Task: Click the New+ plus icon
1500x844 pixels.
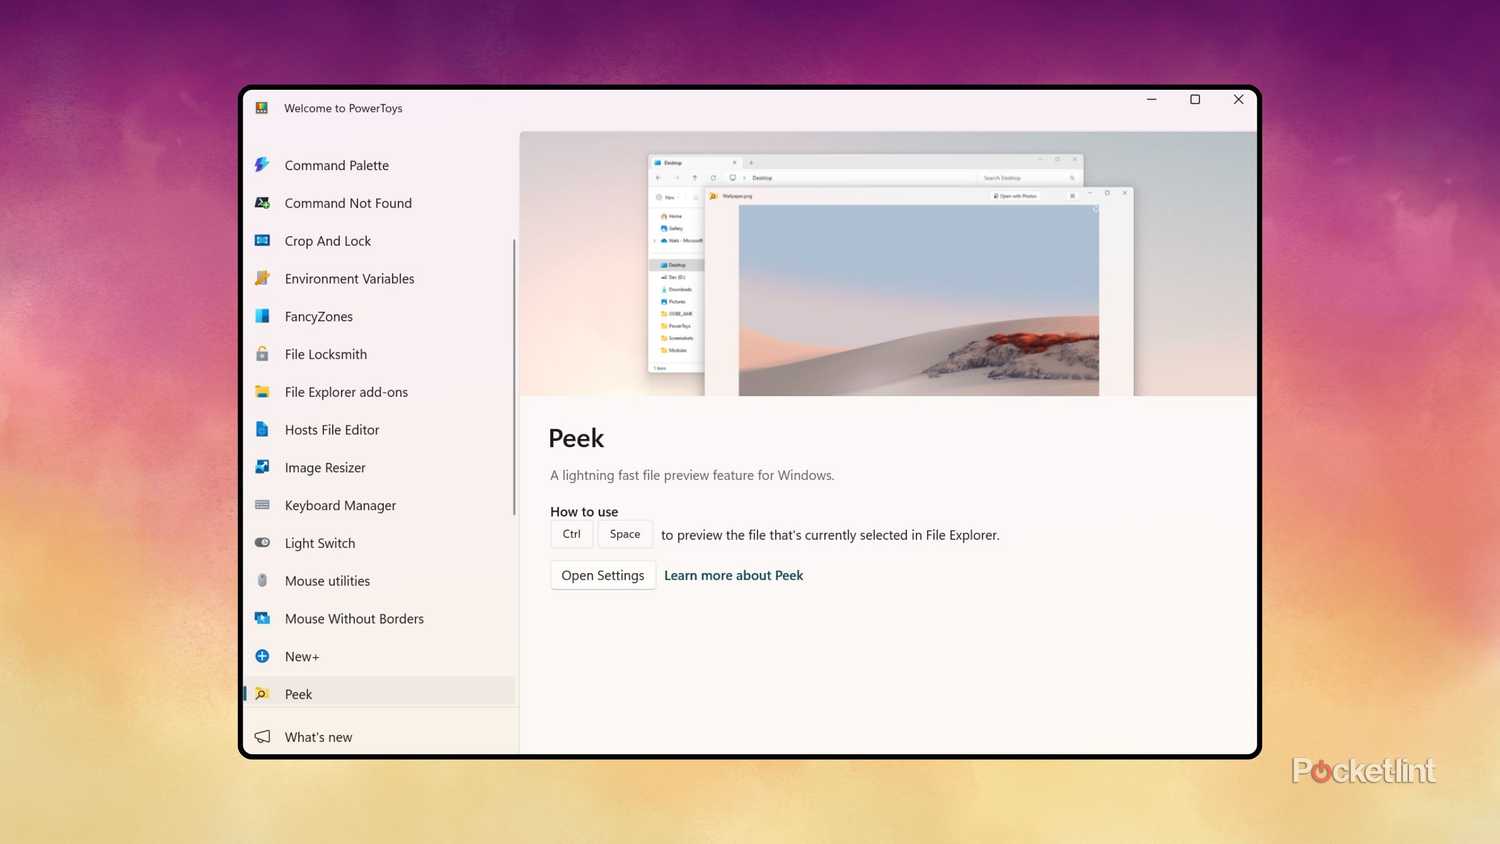Action: click(x=262, y=656)
